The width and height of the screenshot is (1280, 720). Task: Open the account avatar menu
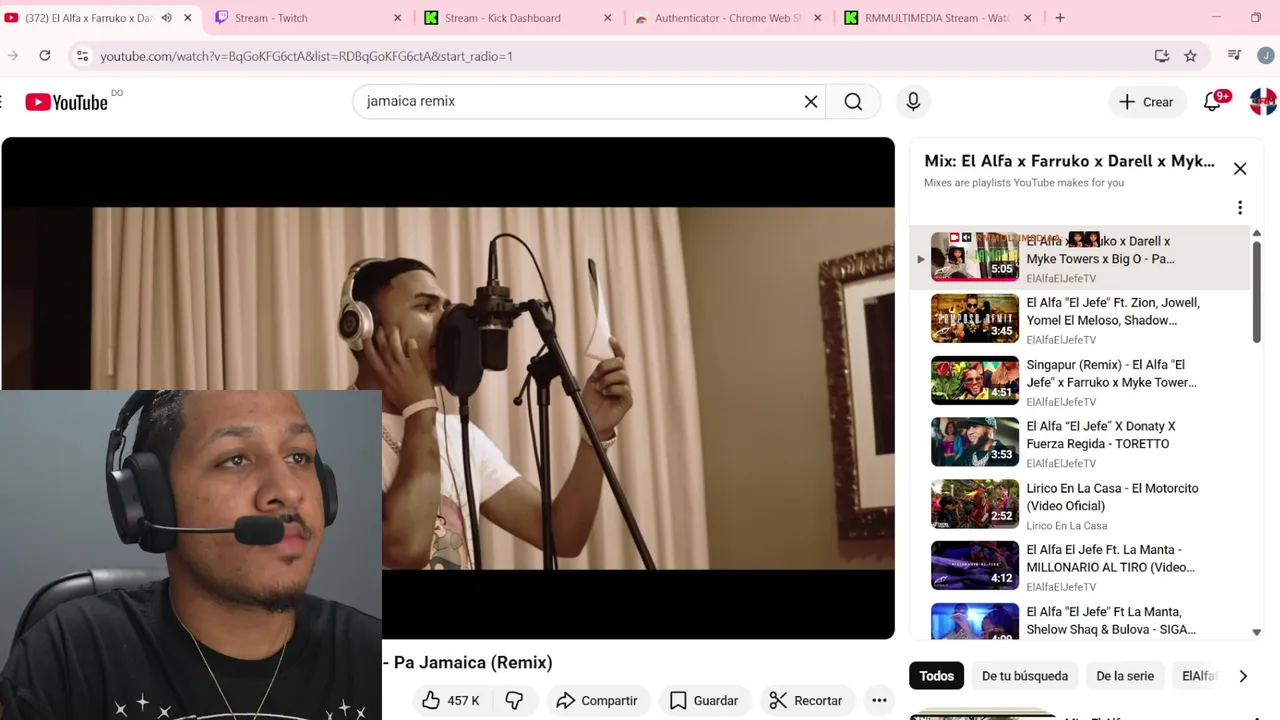pos(1263,101)
